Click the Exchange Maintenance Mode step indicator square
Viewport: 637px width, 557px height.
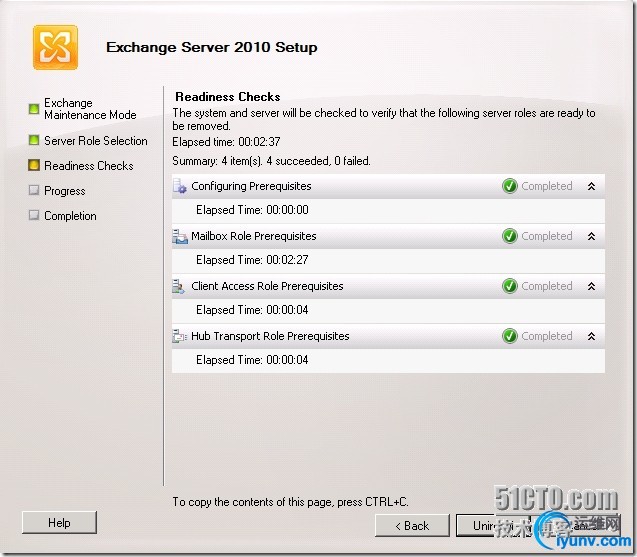[34, 109]
